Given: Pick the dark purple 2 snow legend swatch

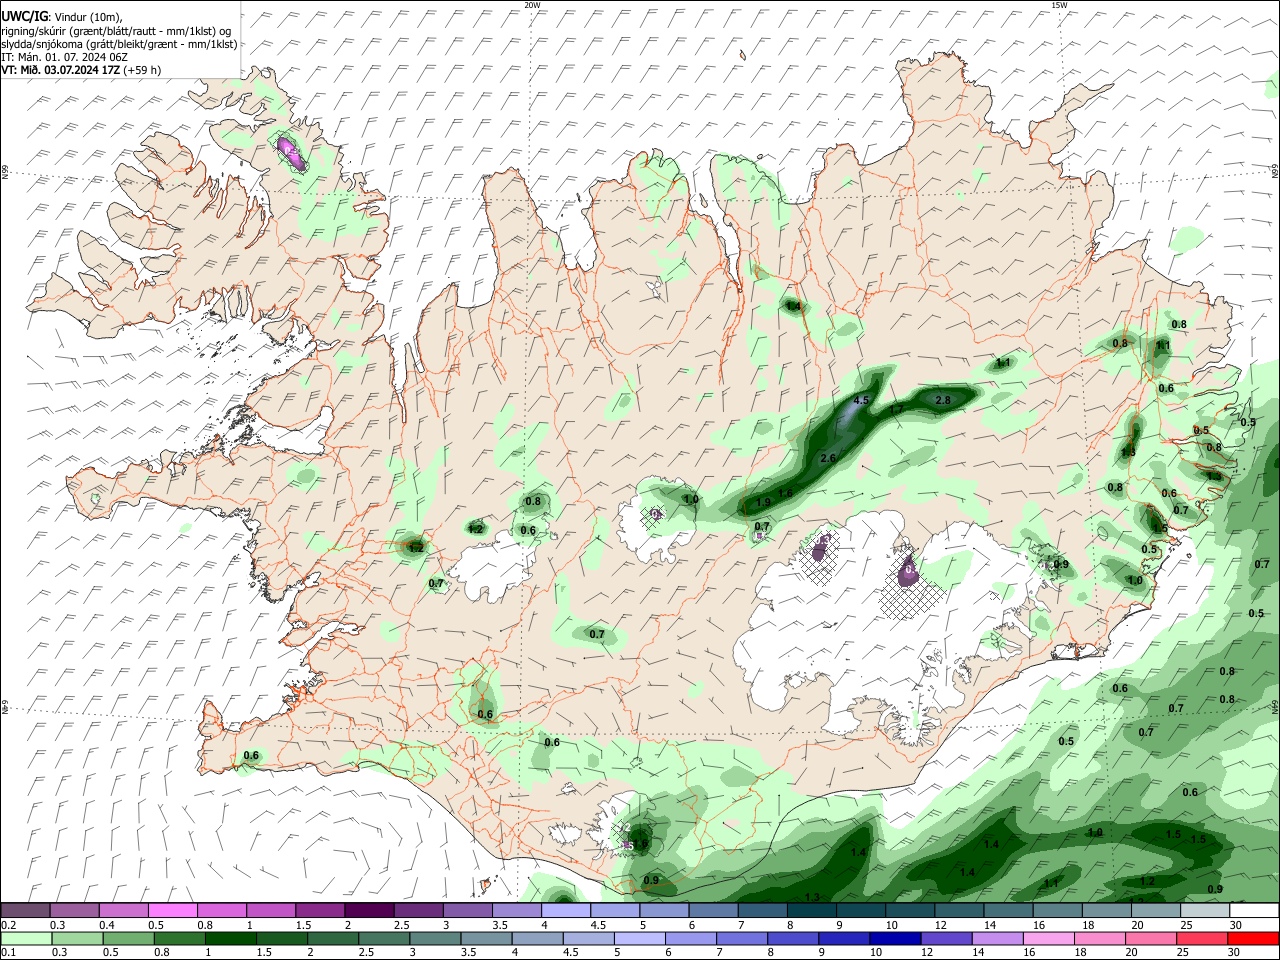Looking at the screenshot, I should pos(369,910).
